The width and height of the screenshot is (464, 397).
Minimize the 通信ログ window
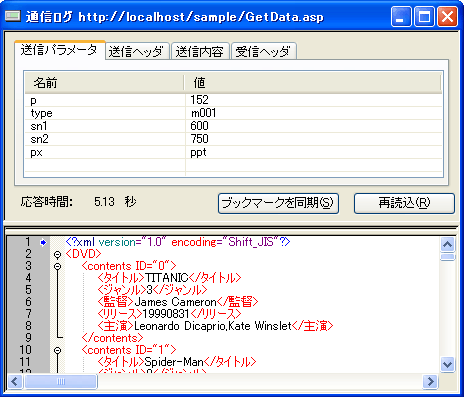point(401,16)
